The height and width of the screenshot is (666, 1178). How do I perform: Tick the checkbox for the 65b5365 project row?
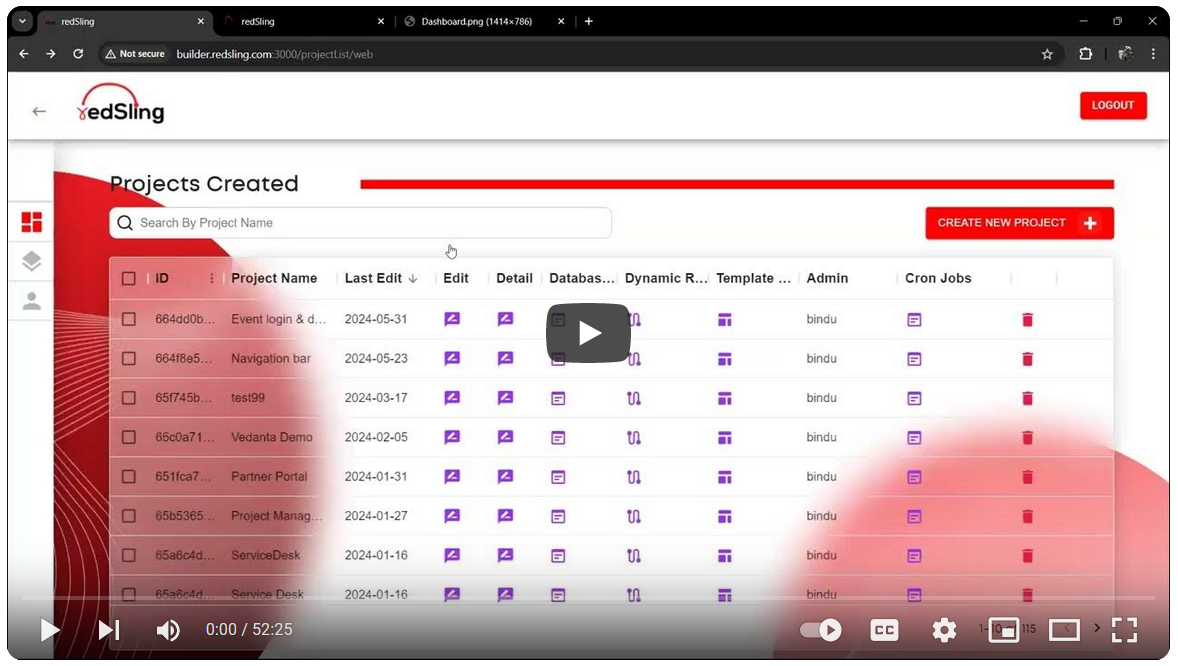[128, 516]
